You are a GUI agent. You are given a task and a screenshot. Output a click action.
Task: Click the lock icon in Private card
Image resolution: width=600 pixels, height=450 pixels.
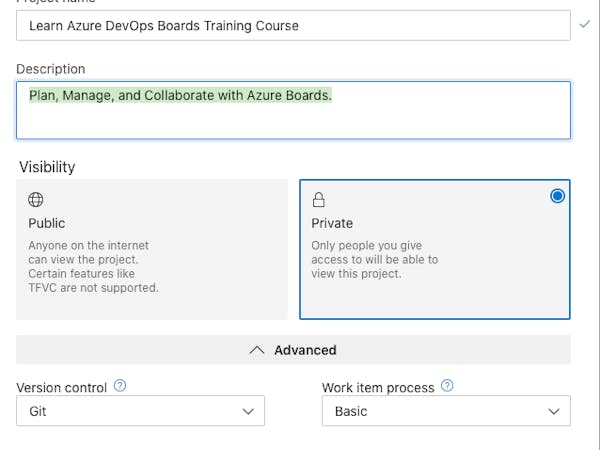[x=318, y=199]
